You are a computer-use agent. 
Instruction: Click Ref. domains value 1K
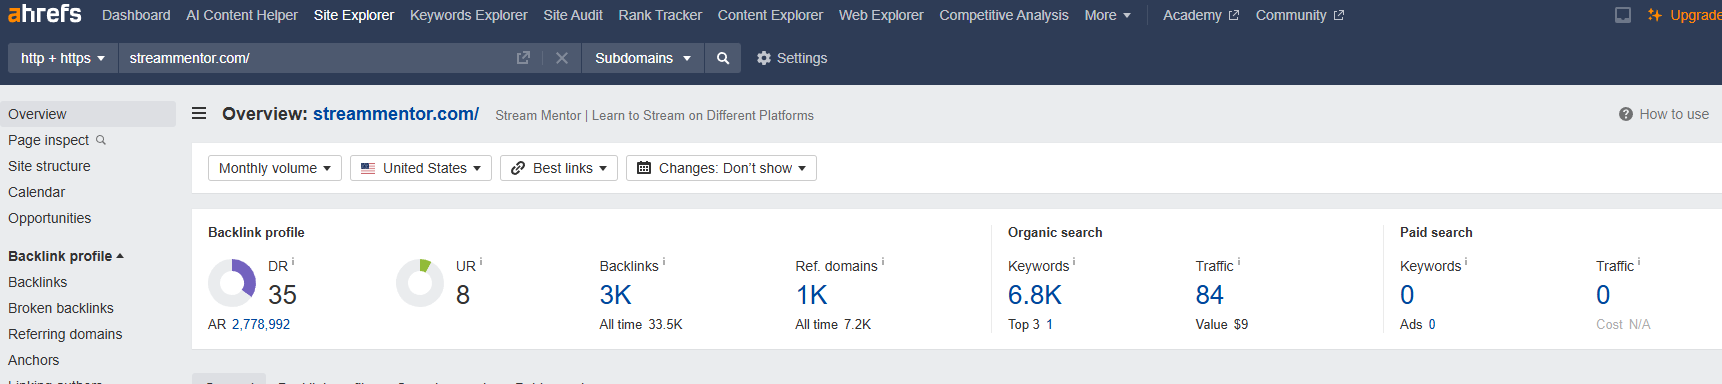click(x=811, y=295)
